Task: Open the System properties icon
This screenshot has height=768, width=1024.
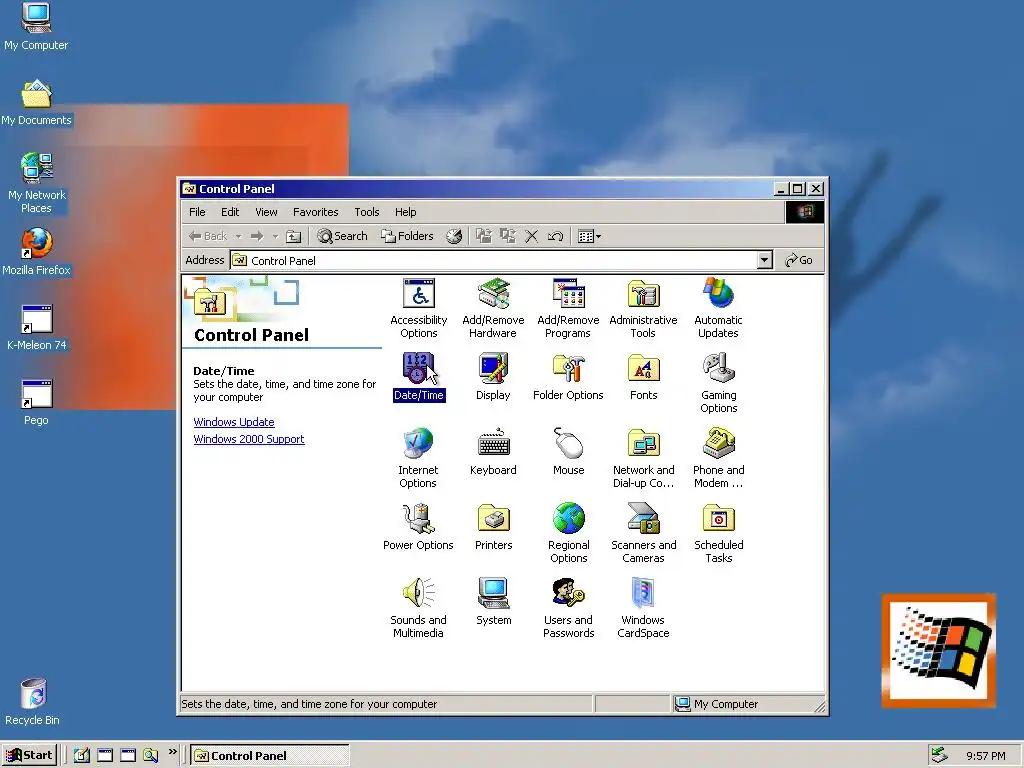Action: pyautogui.click(x=493, y=602)
